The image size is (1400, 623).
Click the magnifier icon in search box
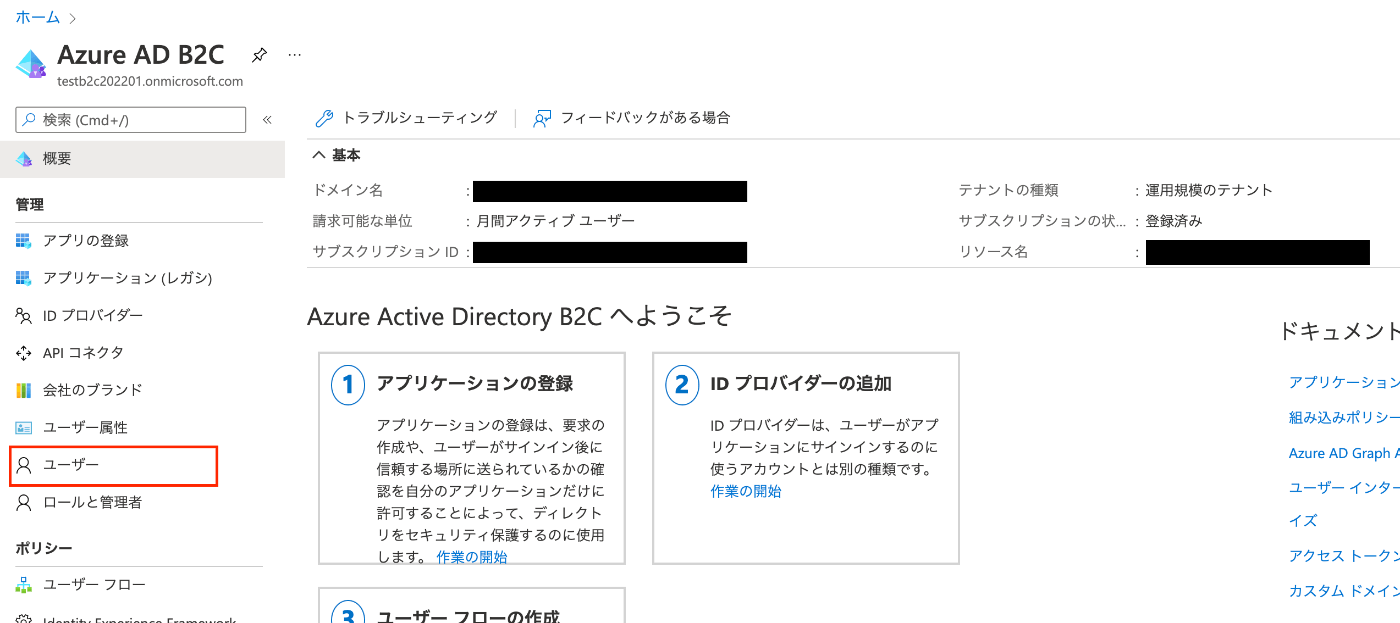click(x=29, y=120)
